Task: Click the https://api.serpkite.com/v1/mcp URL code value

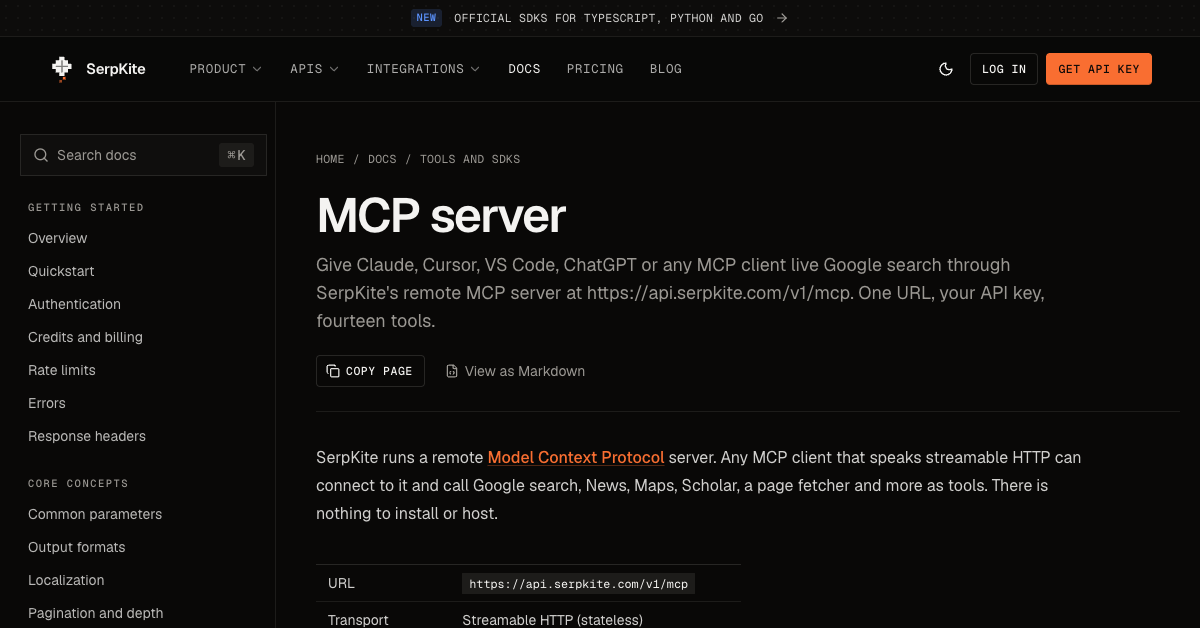Action: point(579,584)
